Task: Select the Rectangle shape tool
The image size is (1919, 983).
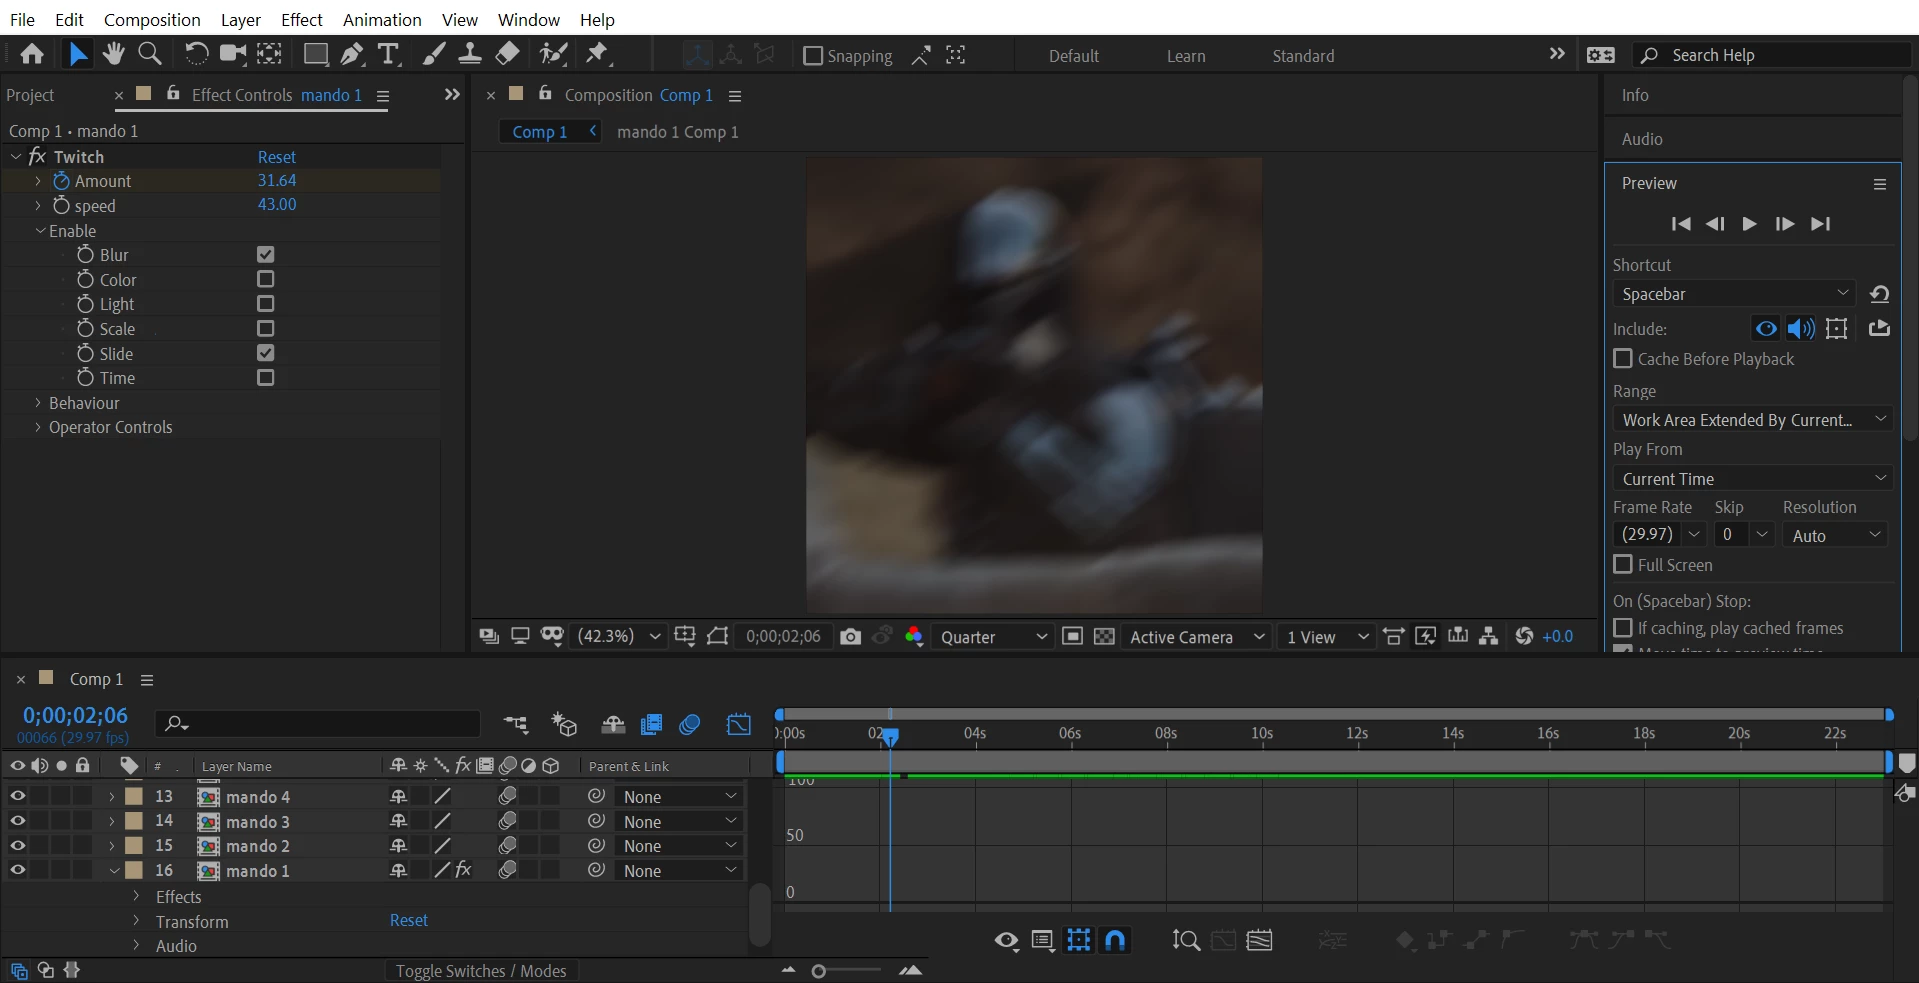Action: [x=316, y=54]
